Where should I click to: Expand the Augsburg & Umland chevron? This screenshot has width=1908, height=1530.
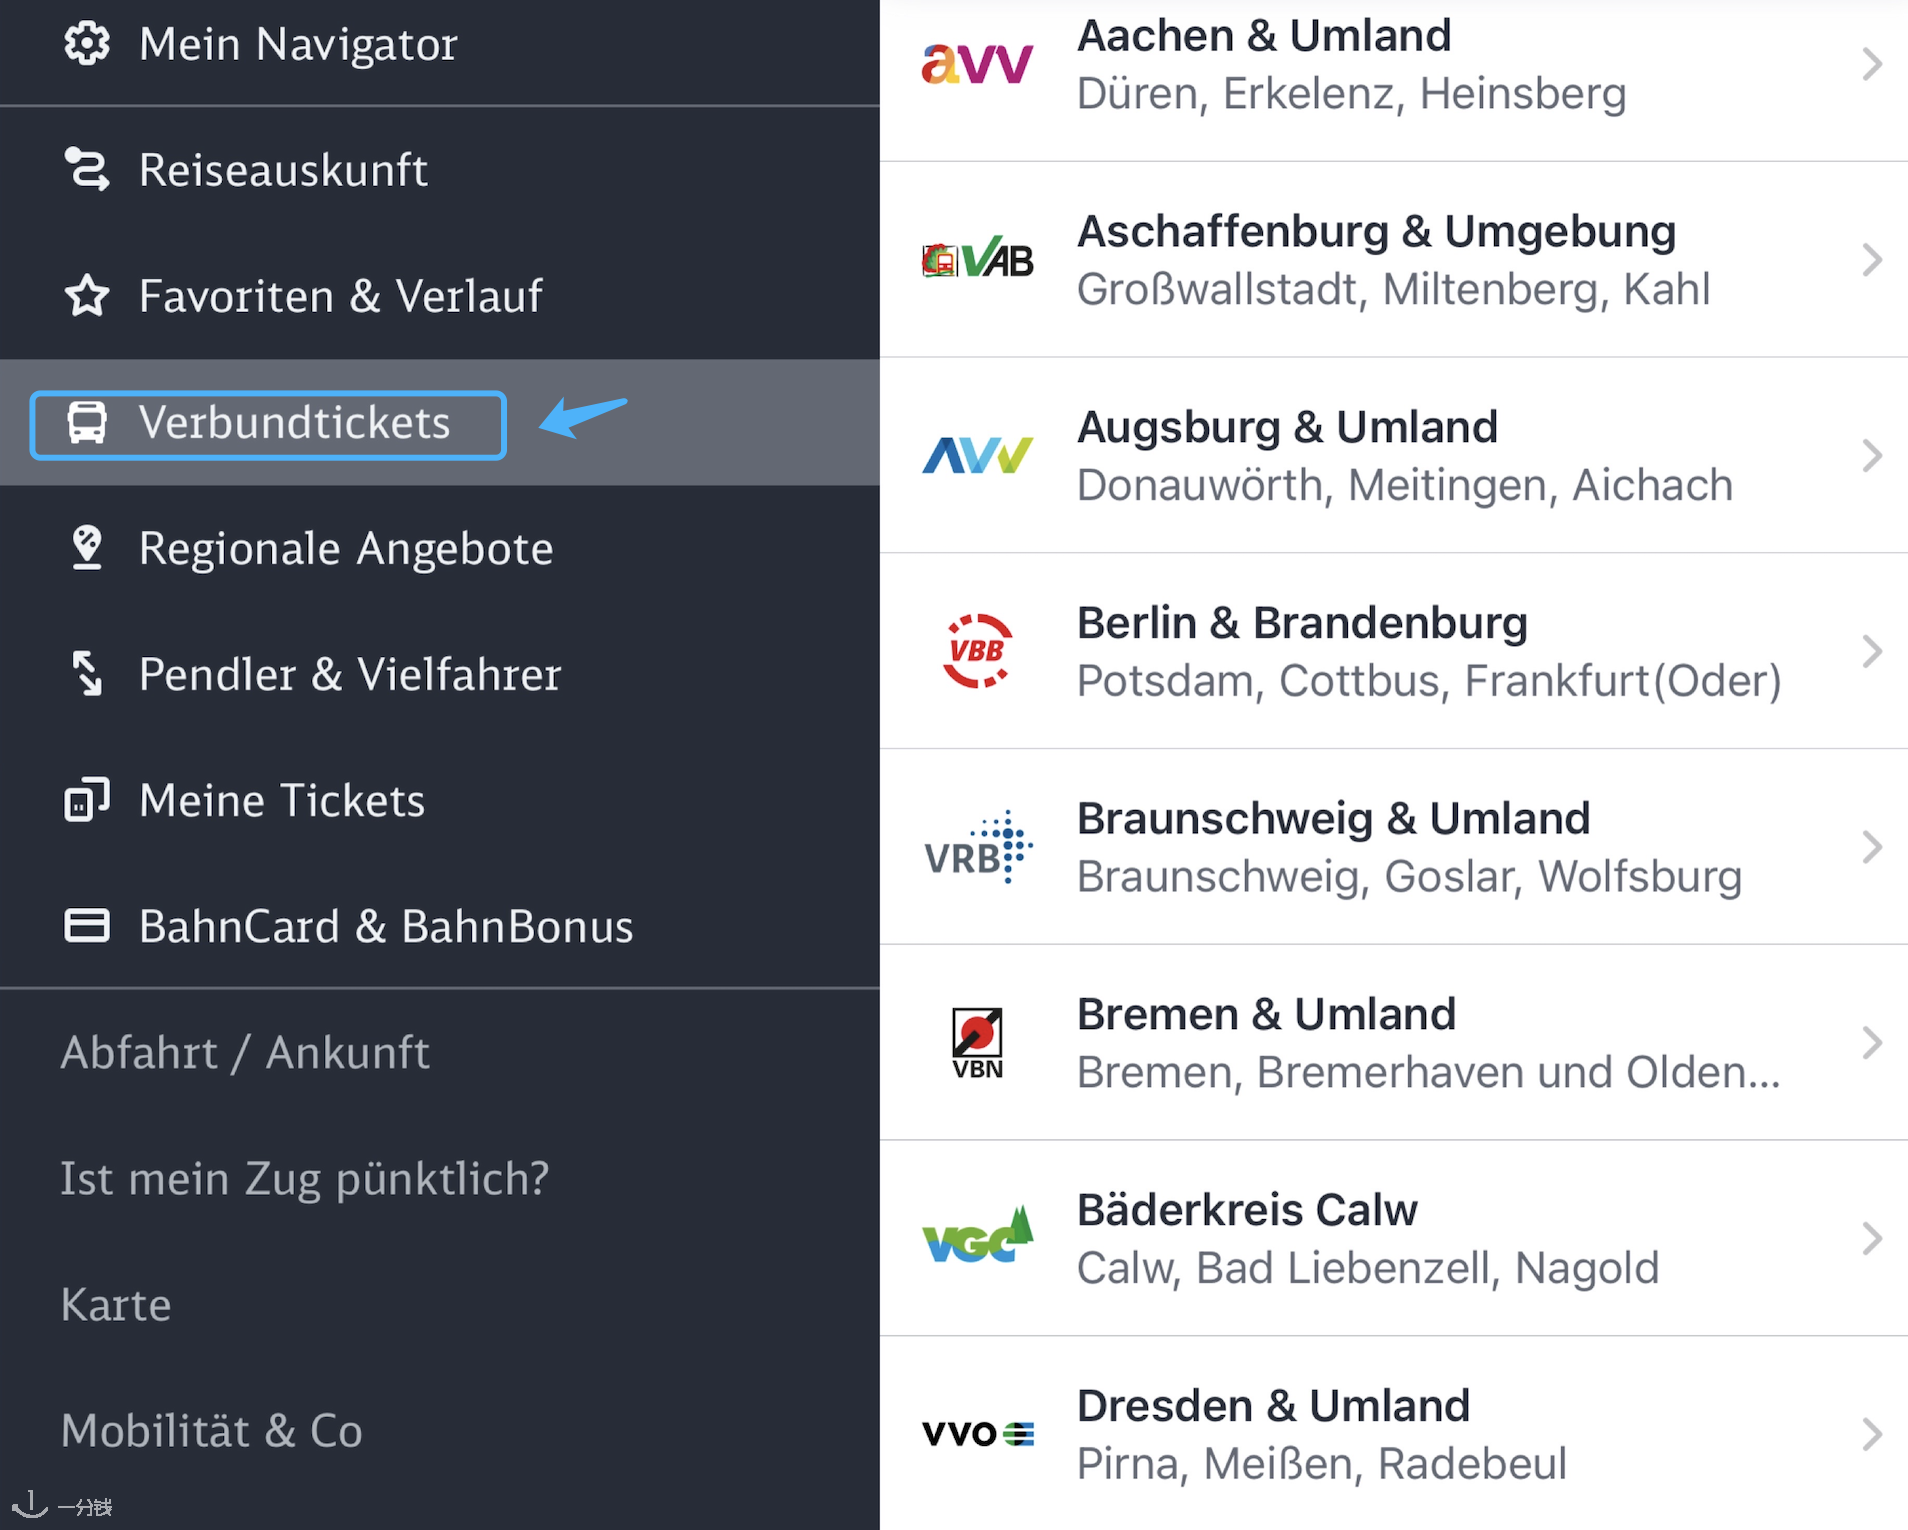(1872, 456)
